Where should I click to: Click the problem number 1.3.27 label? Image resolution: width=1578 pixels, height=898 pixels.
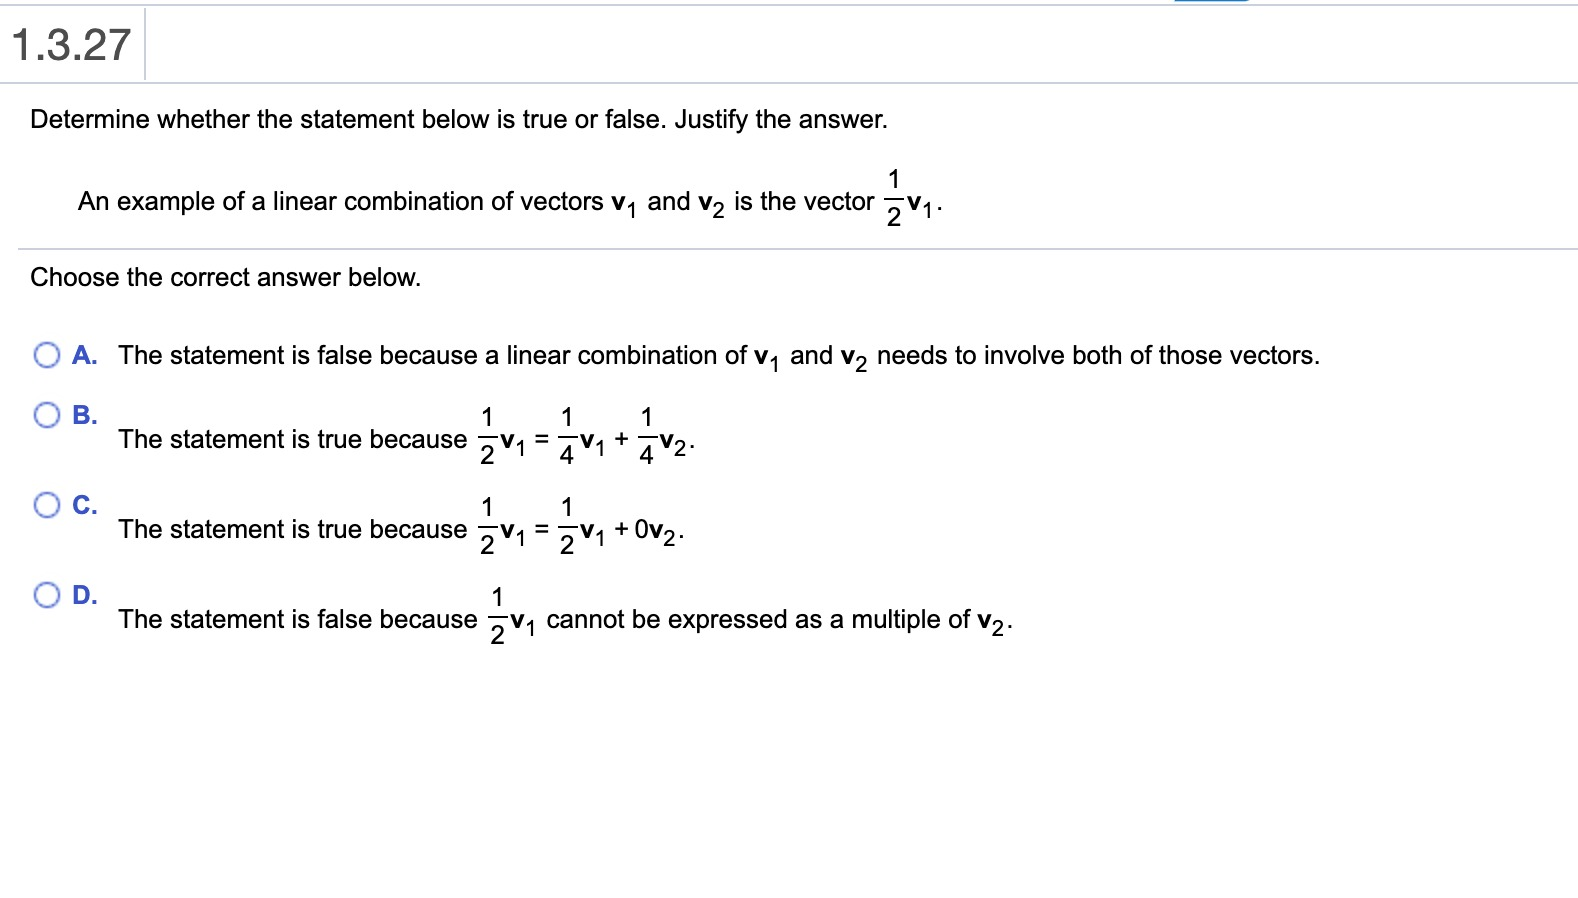point(70,44)
